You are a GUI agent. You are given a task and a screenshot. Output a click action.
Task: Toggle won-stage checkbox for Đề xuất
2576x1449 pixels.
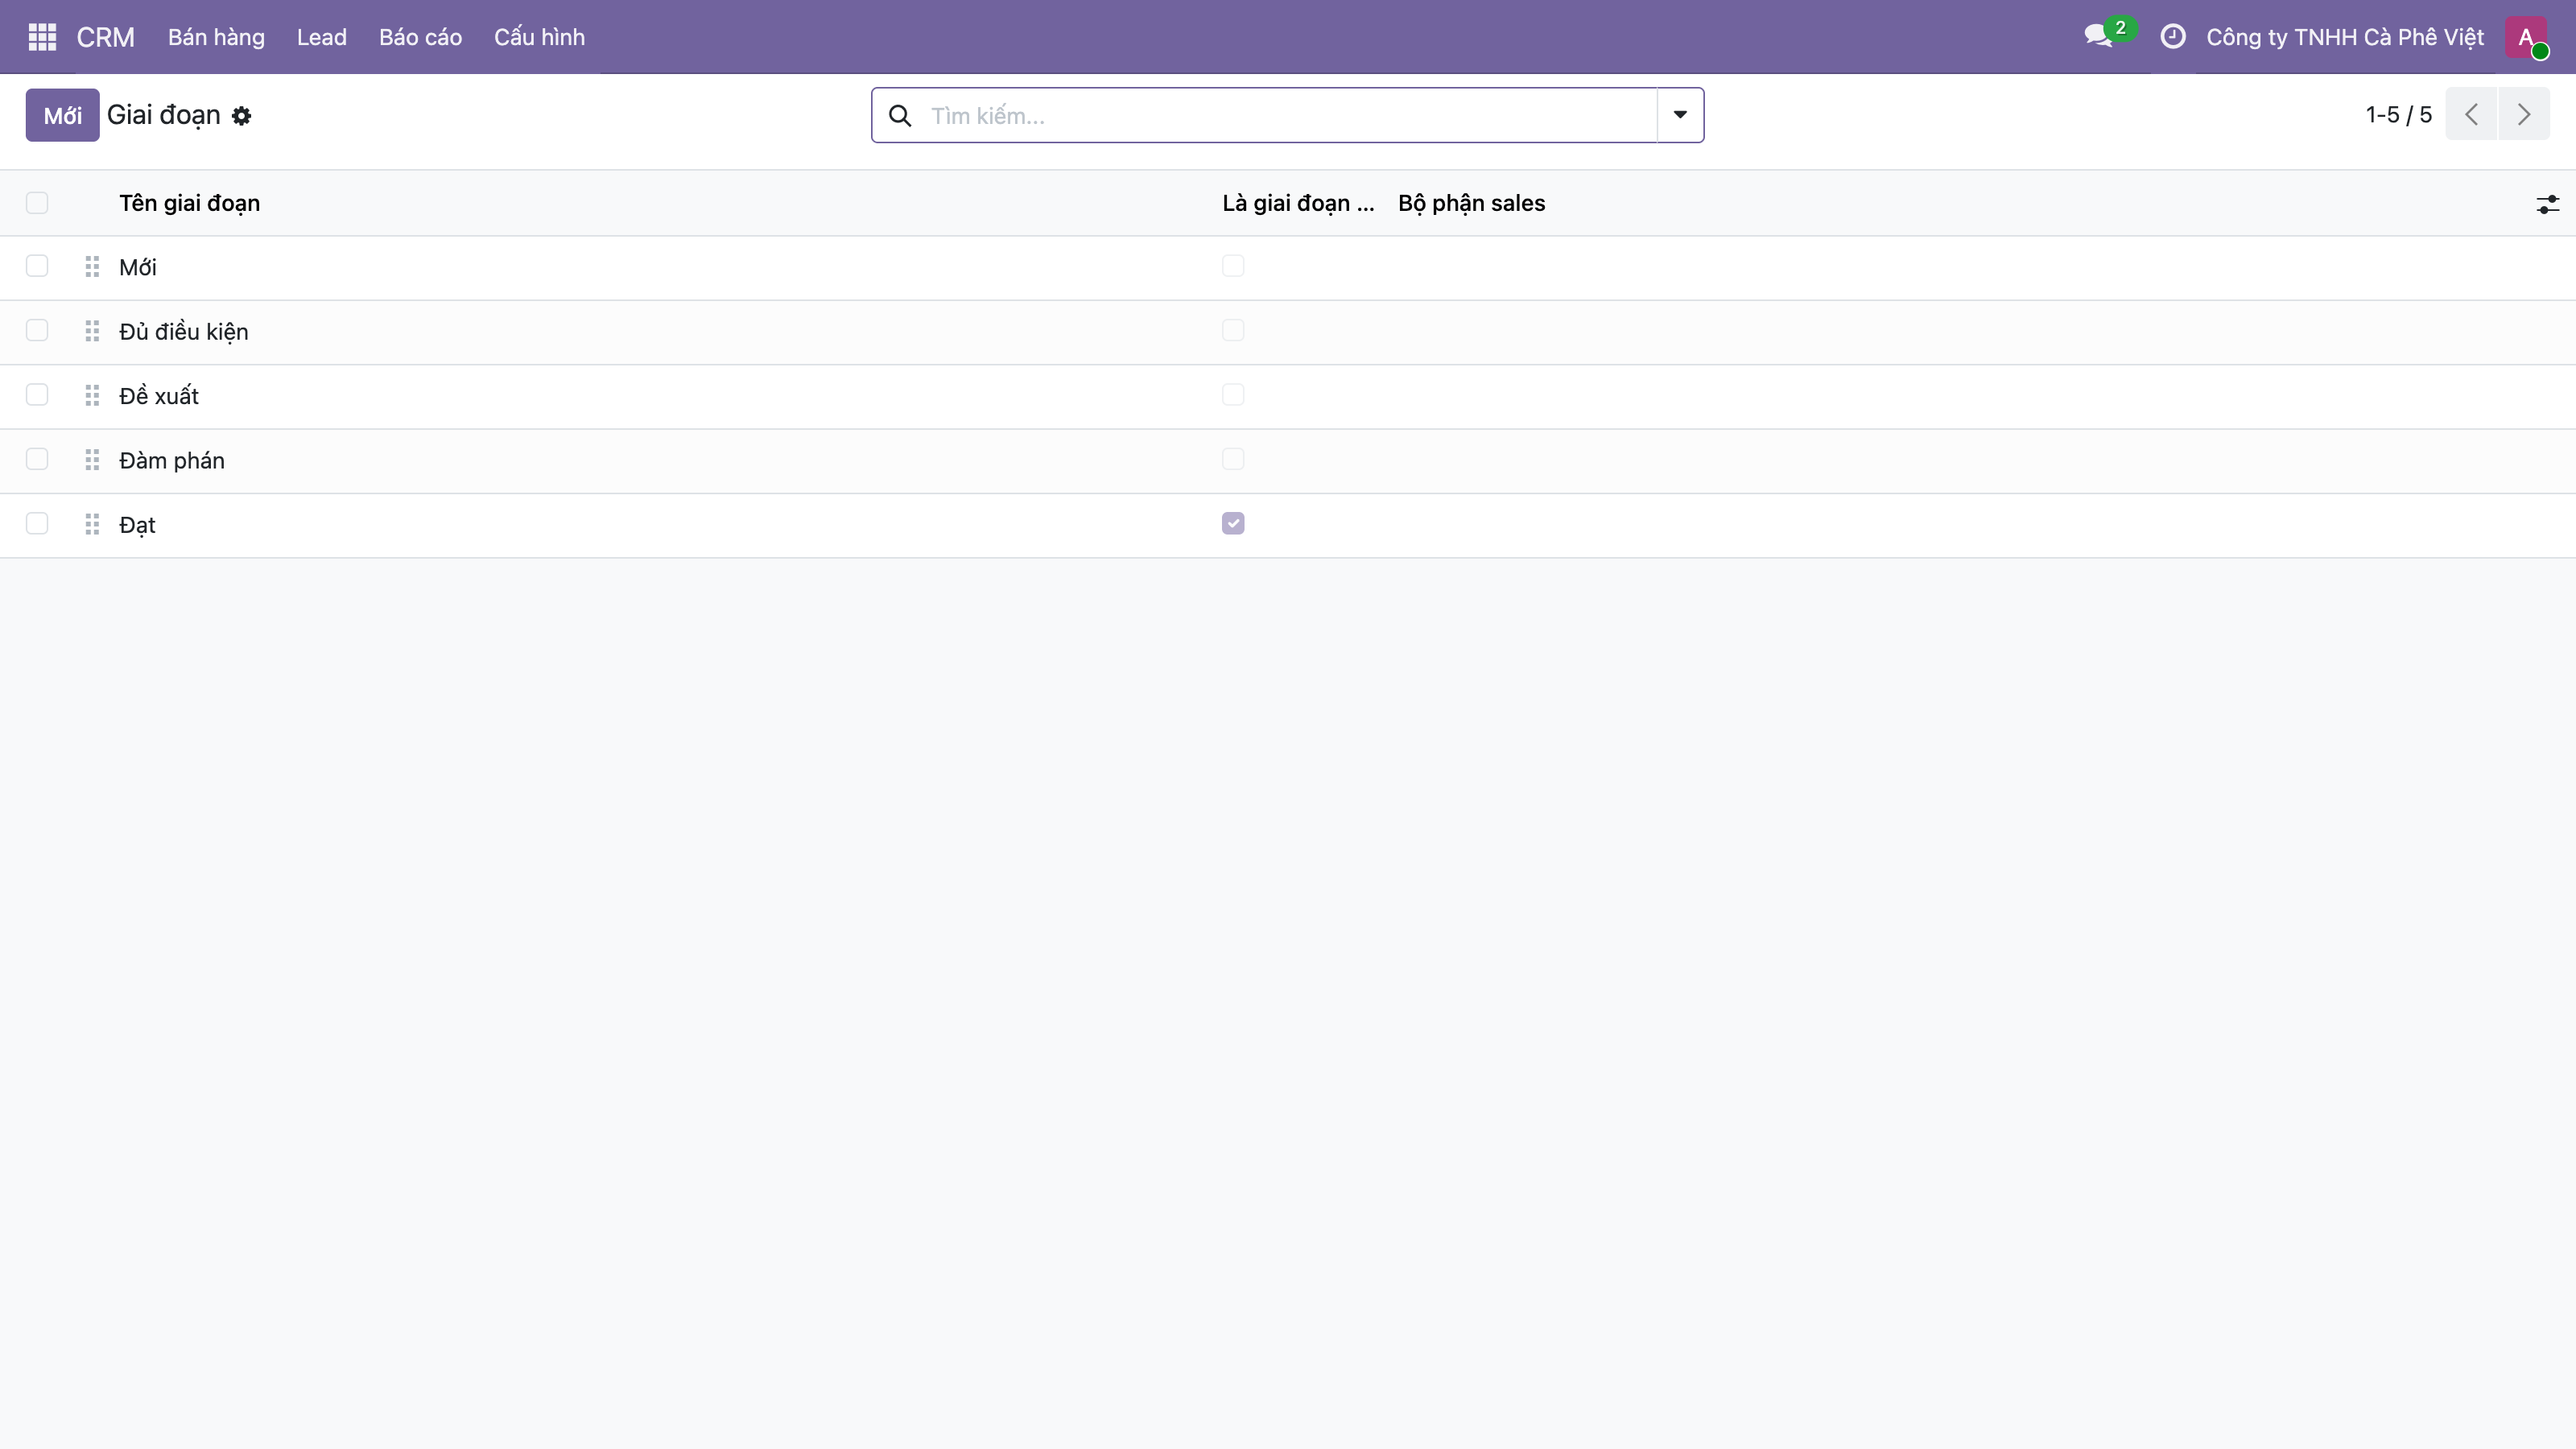[x=1233, y=395]
